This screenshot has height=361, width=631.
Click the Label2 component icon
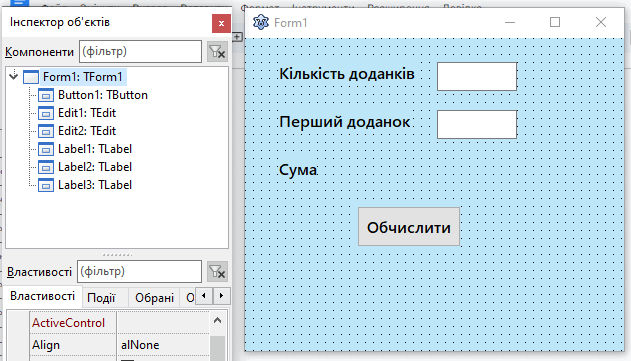pyautogui.click(x=46, y=167)
